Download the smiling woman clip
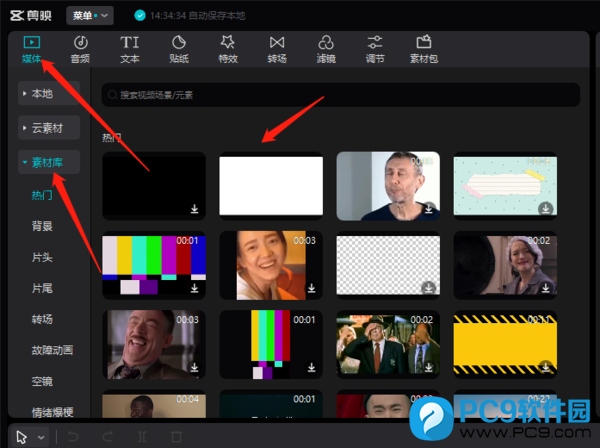 pos(311,288)
